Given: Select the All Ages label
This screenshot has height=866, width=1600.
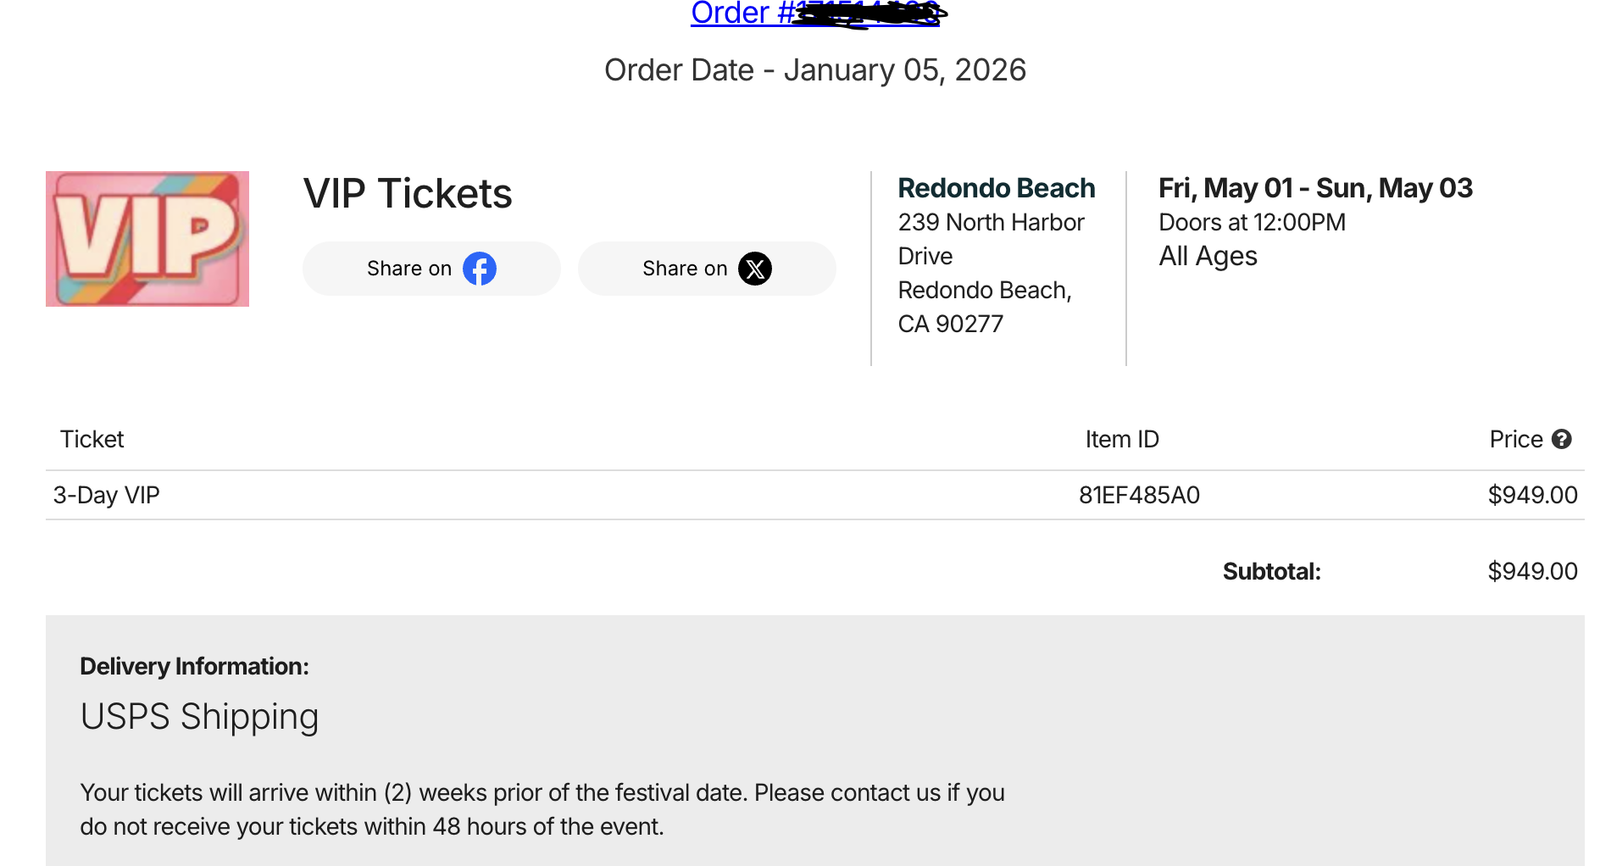Looking at the screenshot, I should [x=1207, y=255].
